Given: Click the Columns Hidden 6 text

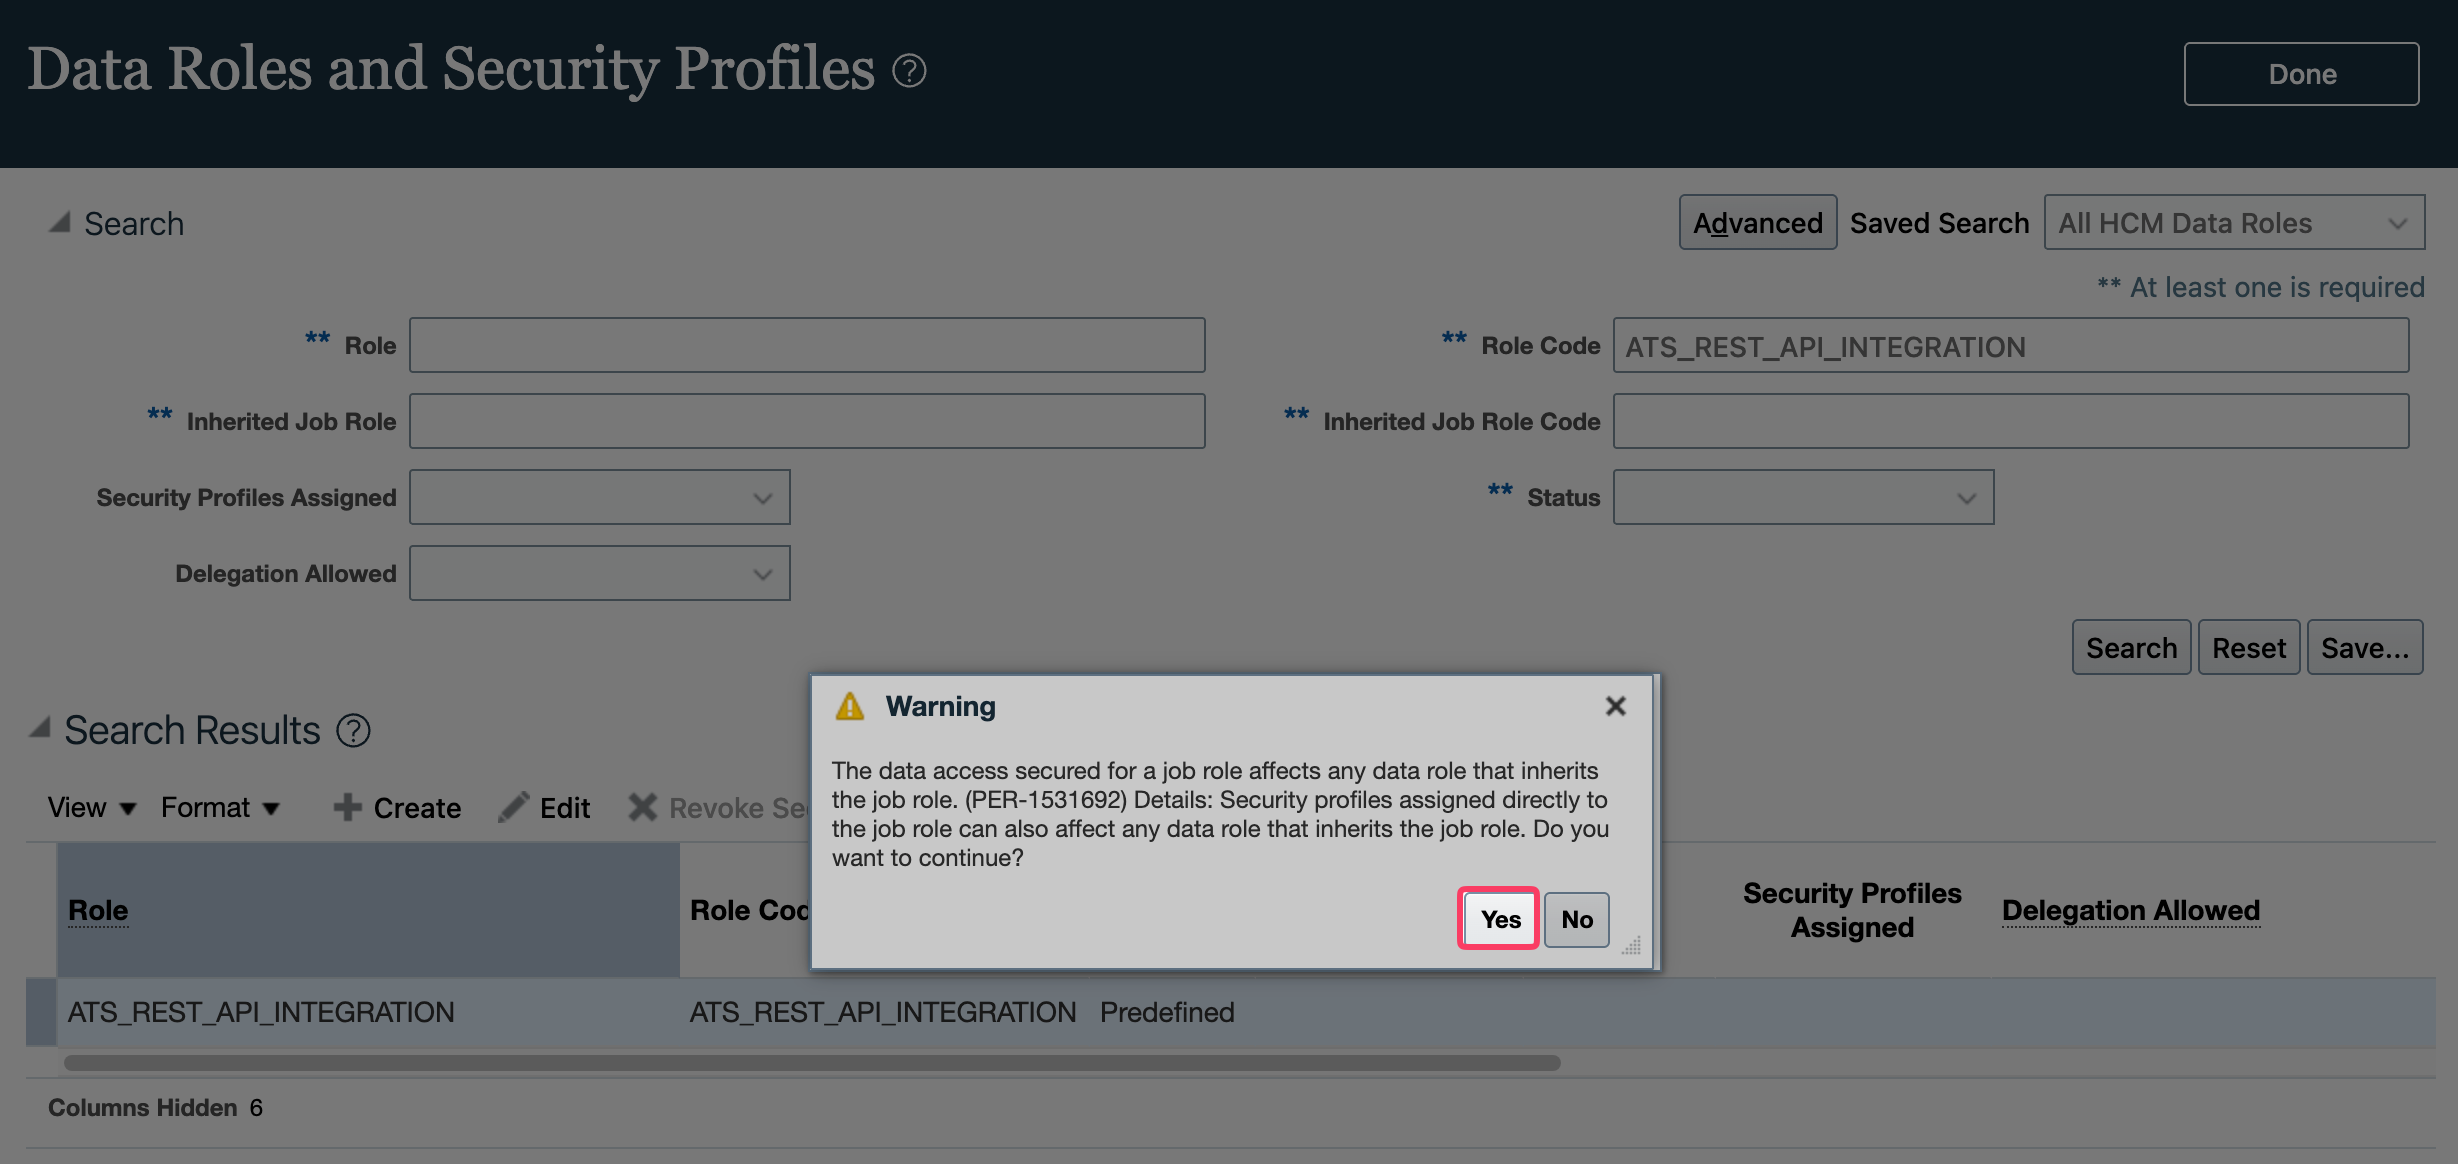Looking at the screenshot, I should (x=155, y=1107).
